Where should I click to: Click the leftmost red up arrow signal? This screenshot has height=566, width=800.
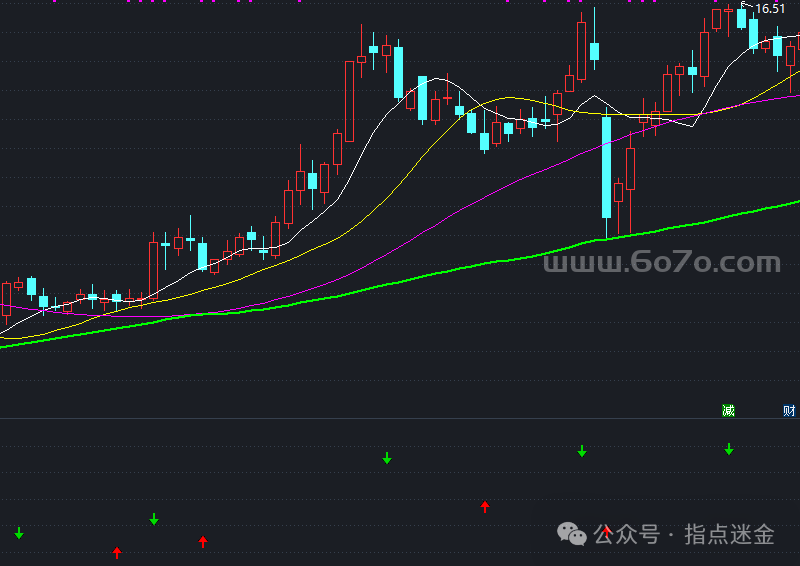pos(117,552)
